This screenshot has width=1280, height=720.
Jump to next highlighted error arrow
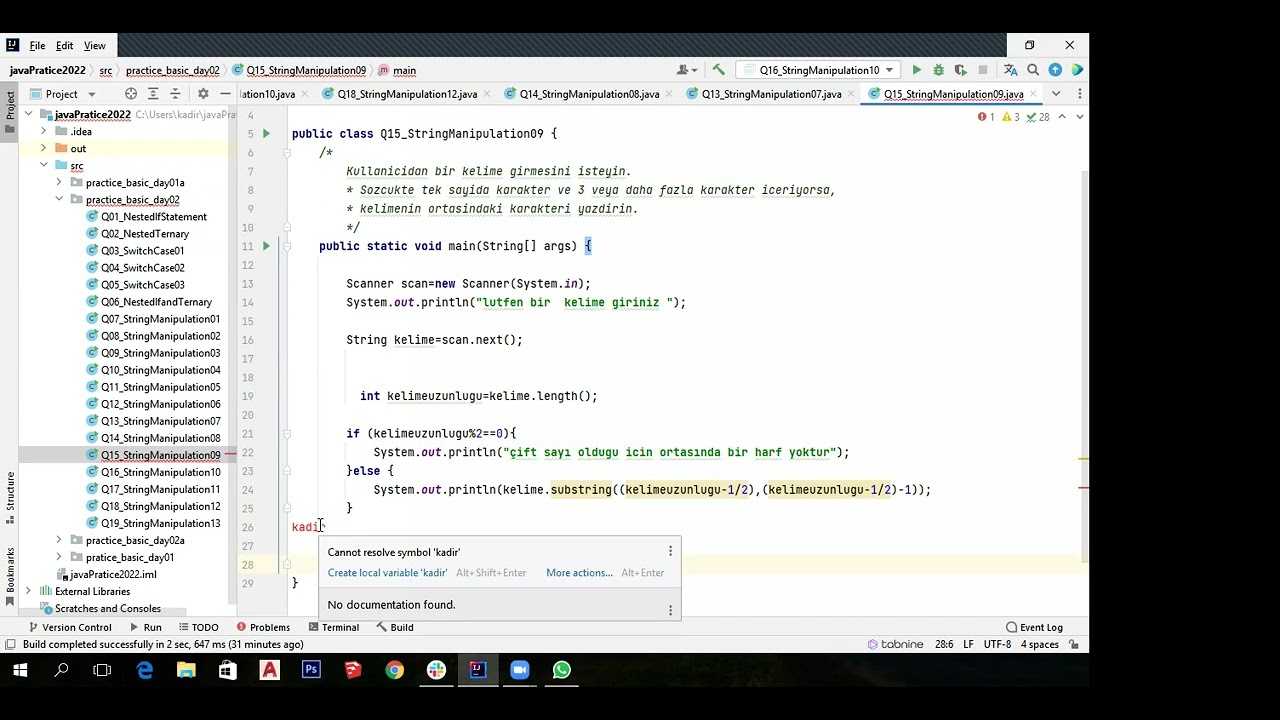[1078, 117]
